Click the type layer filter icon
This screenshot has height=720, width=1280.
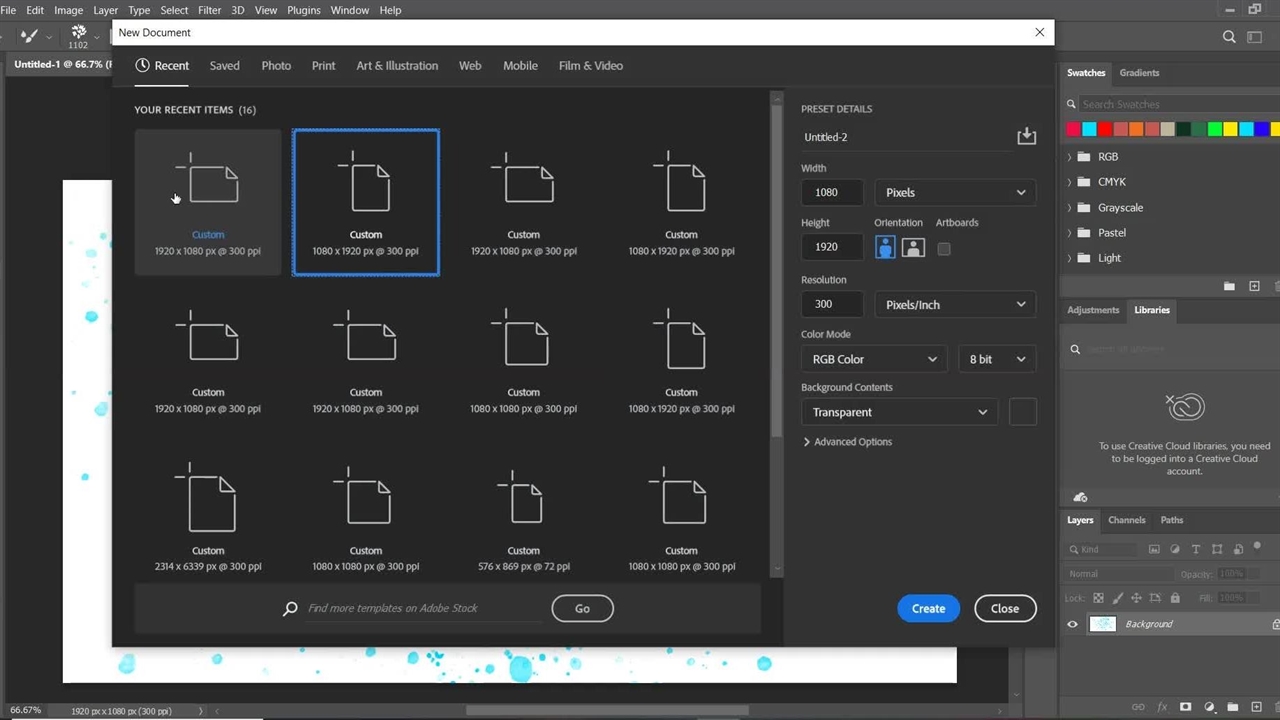point(1196,549)
